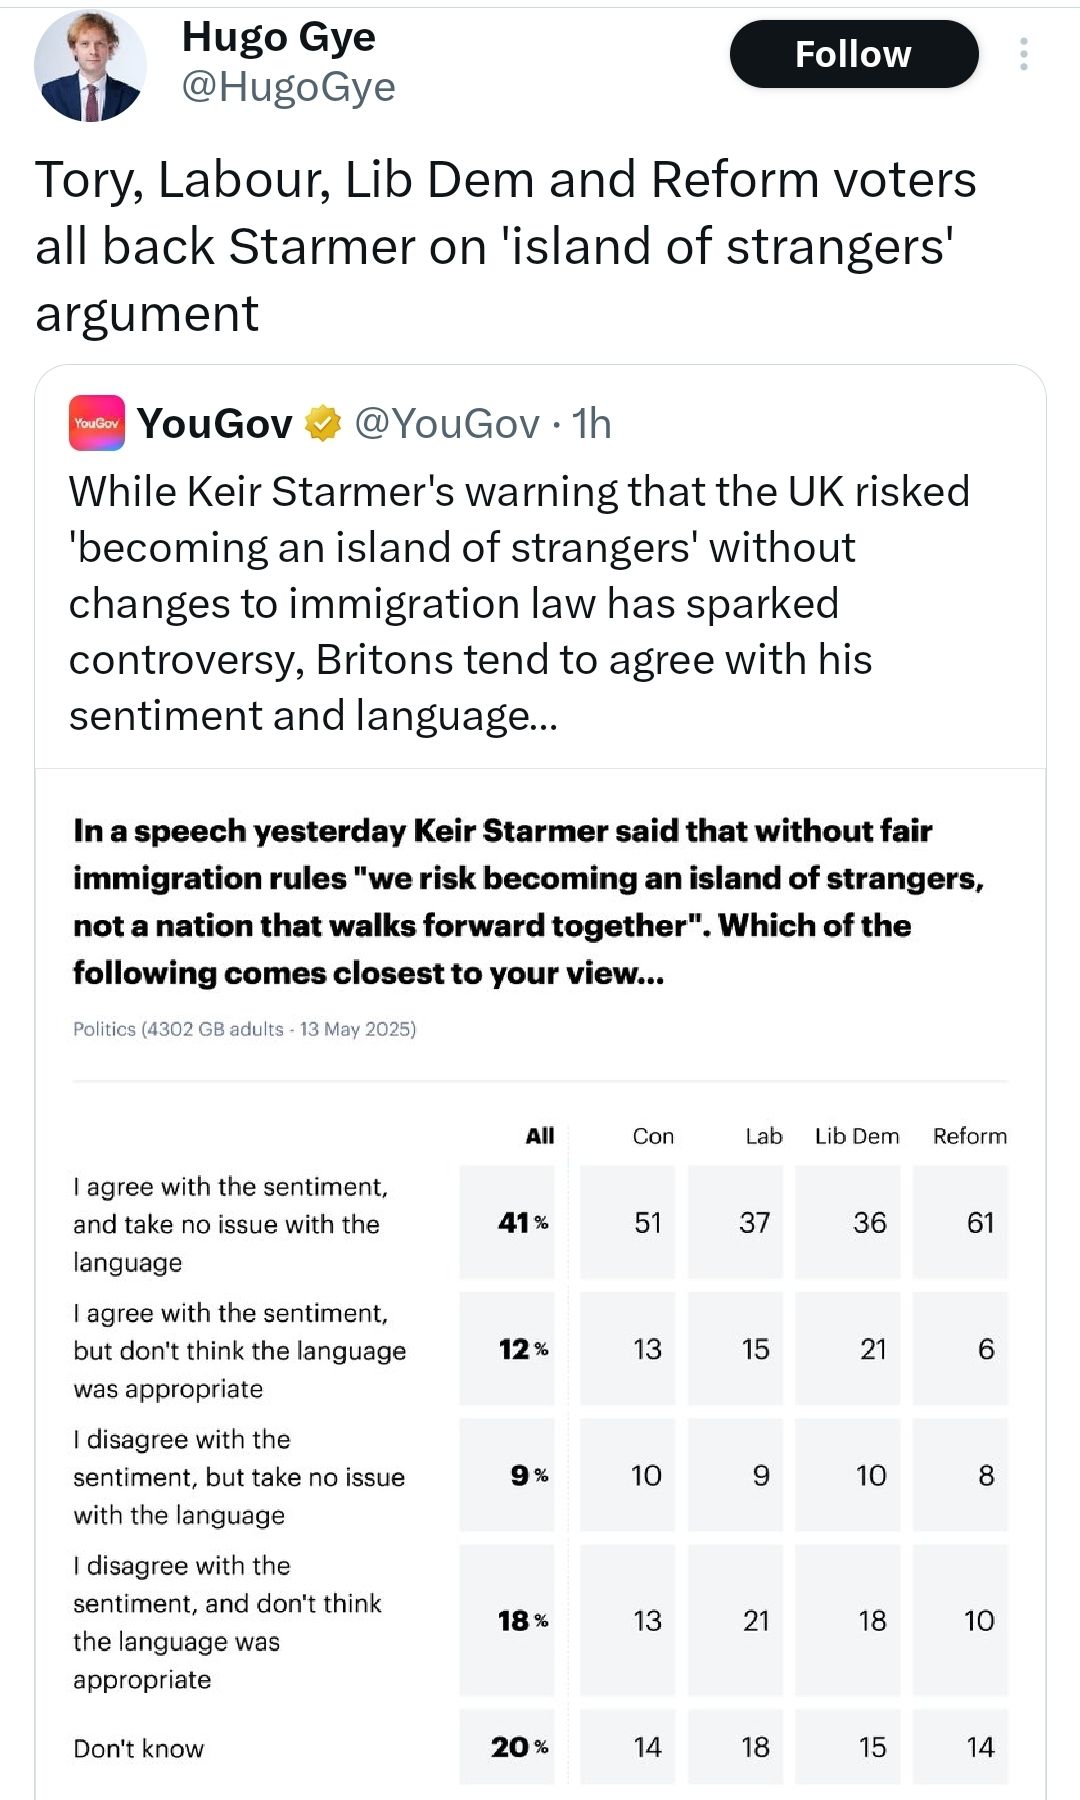Open the Hugo Gye display name
Viewport: 1080px width, 1800px height.
[x=278, y=38]
